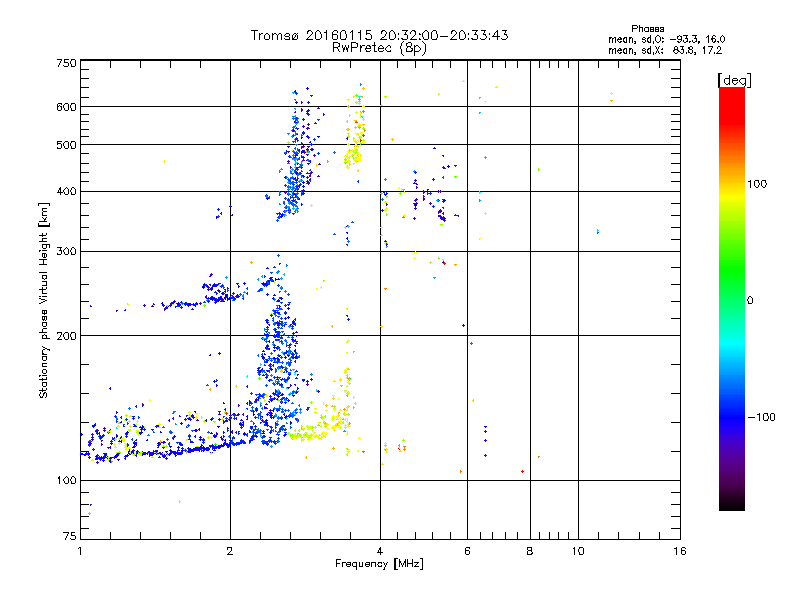
Task: Click the 100 km tick label on the height axis
Action: 66,481
